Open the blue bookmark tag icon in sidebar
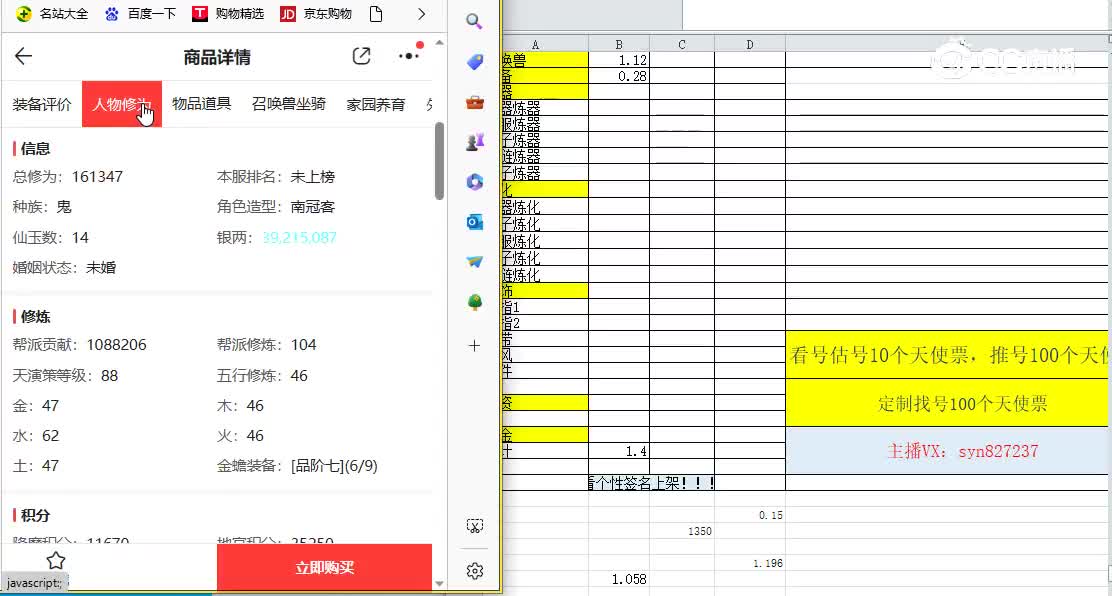 [474, 61]
